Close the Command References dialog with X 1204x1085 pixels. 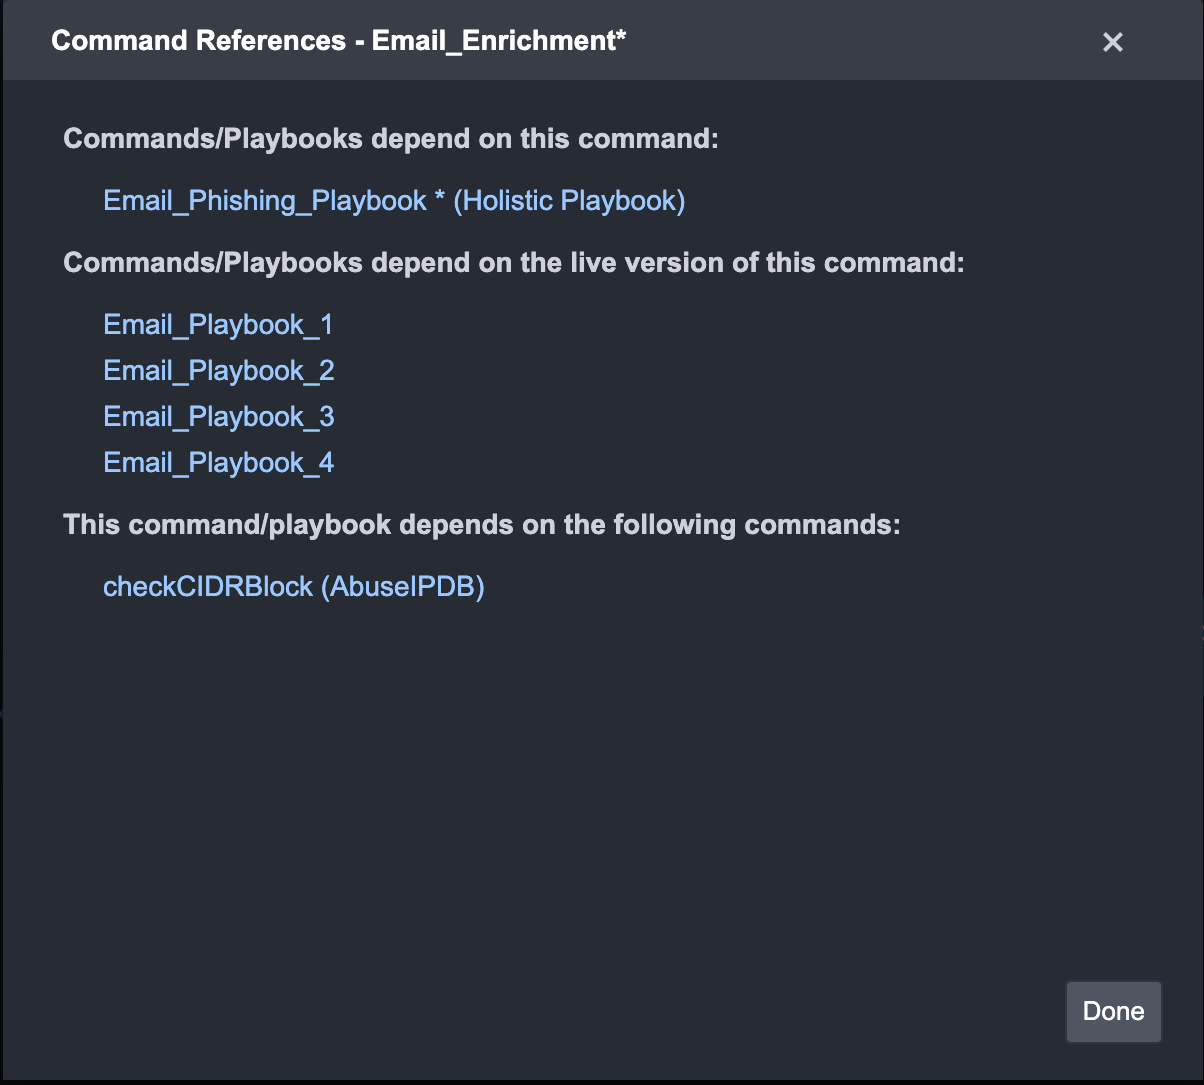[1112, 42]
